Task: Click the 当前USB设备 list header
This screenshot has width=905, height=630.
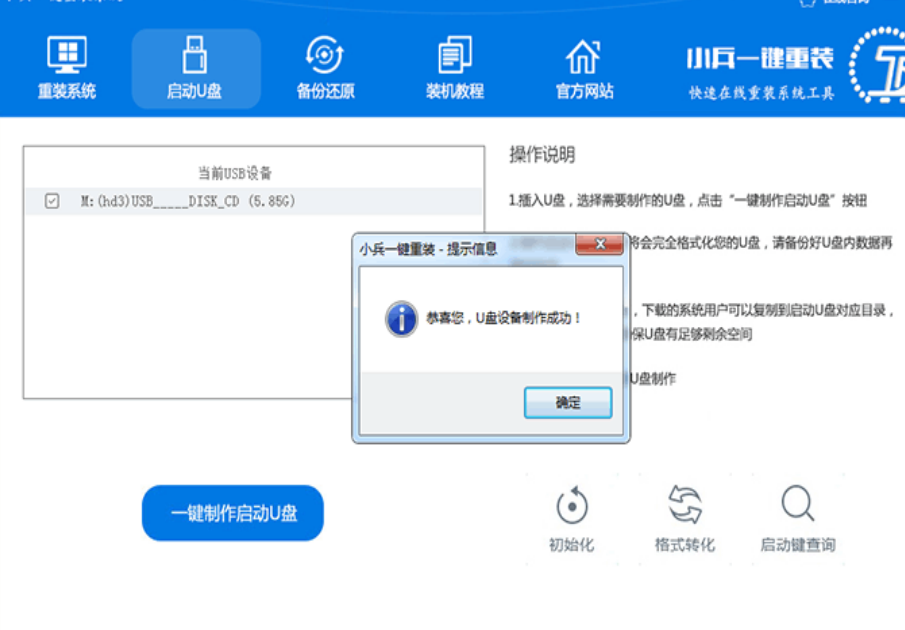Action: [235, 173]
